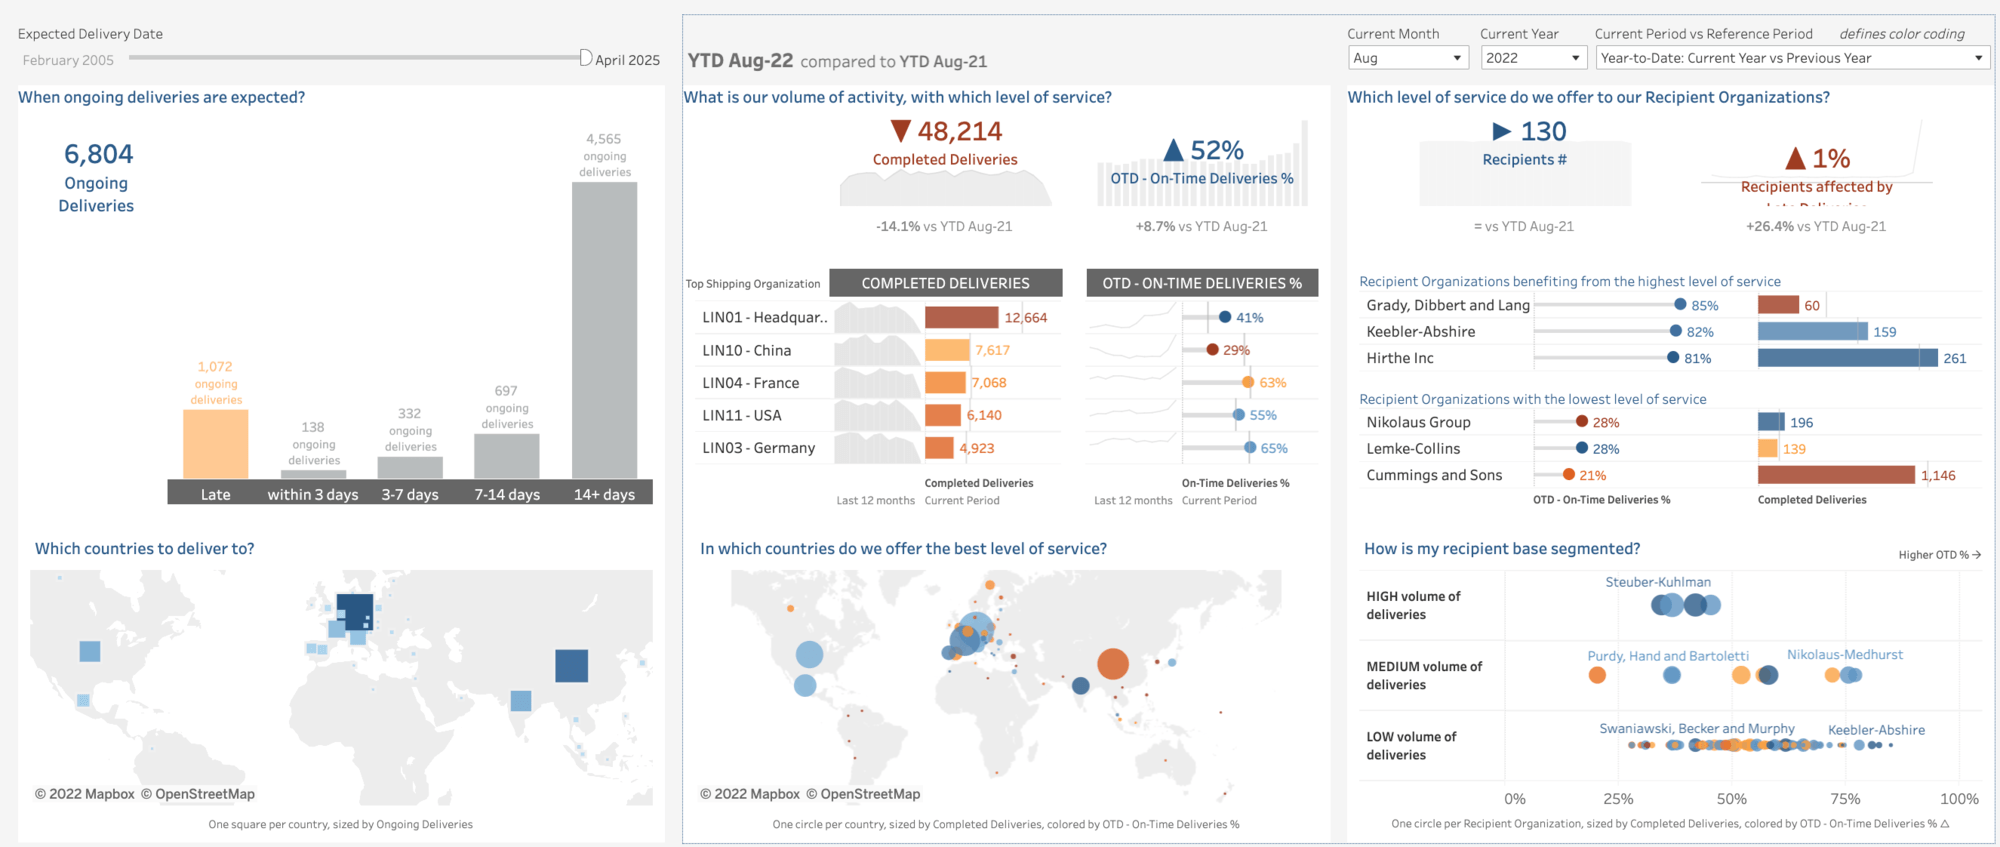Select the COMPLETED DELIVERIES column header
The height and width of the screenshot is (847, 2000).
[945, 283]
